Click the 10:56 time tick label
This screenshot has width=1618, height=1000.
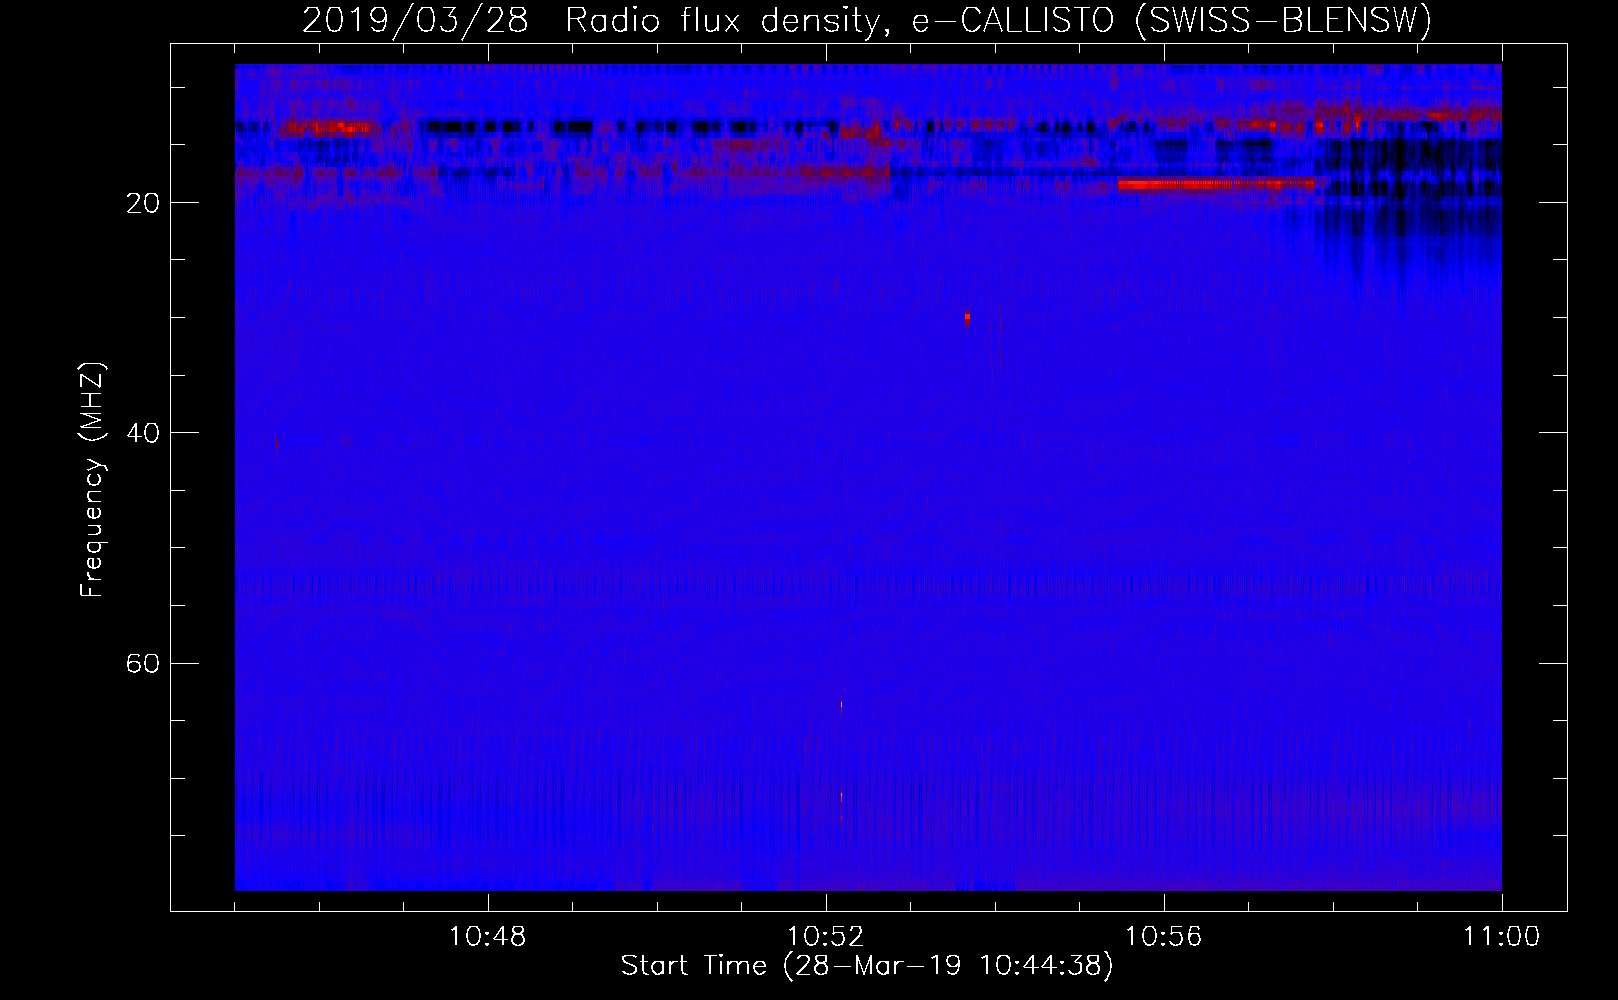[x=1163, y=937]
